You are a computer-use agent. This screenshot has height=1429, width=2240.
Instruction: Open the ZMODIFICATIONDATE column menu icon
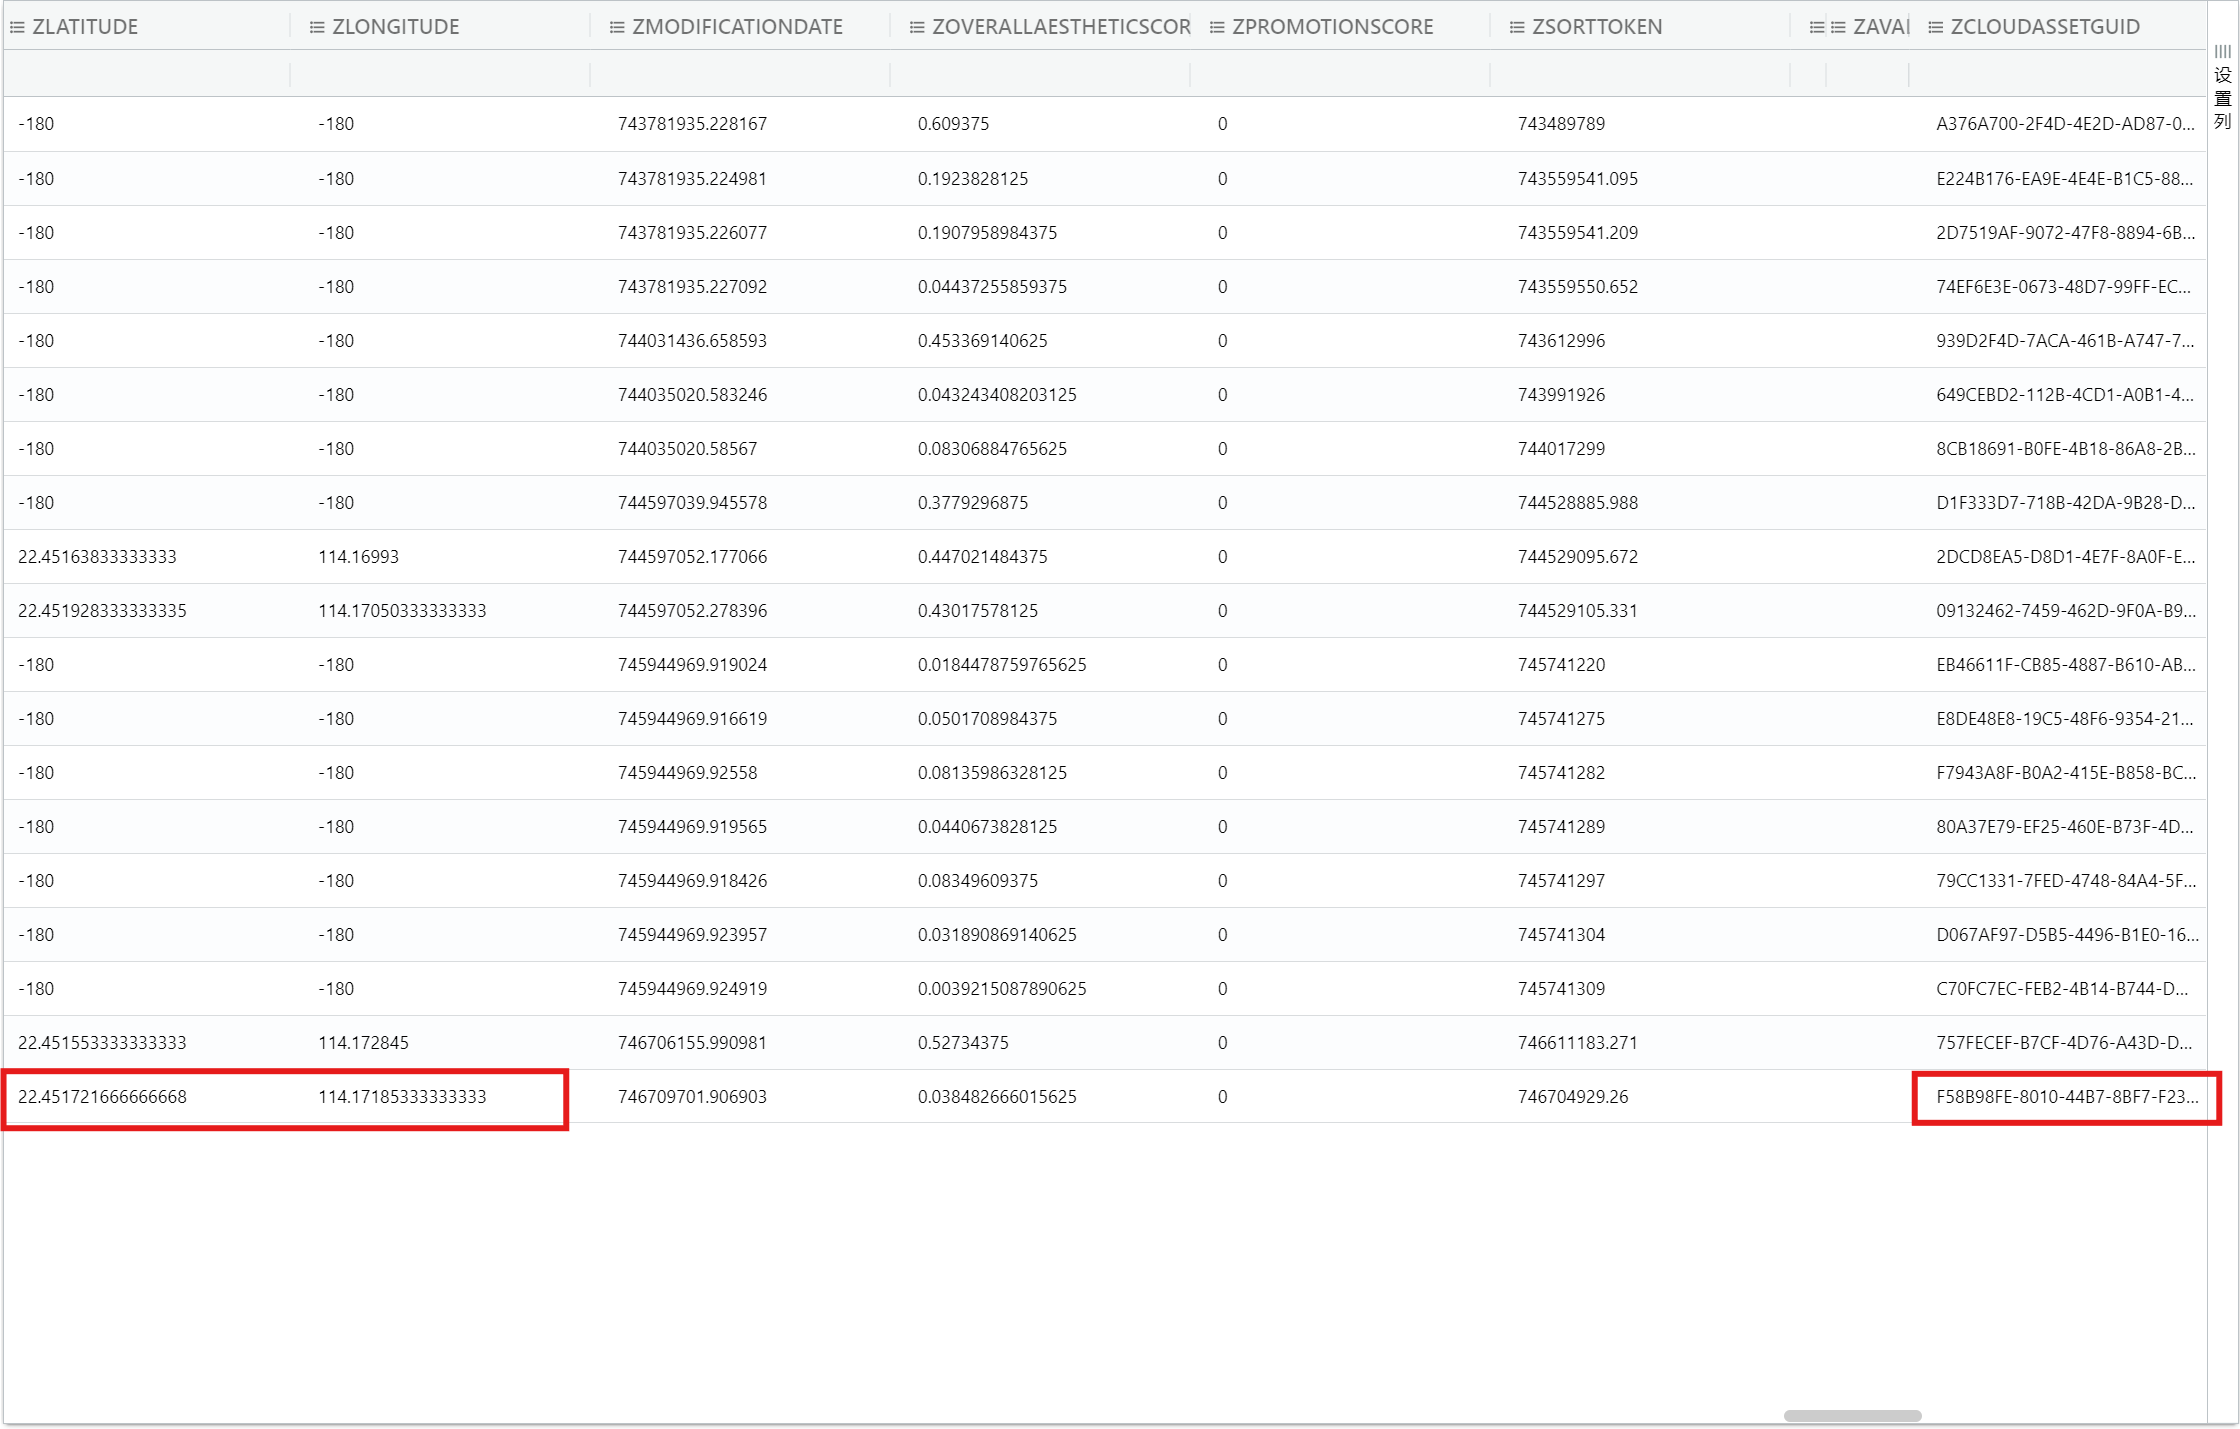[x=617, y=27]
